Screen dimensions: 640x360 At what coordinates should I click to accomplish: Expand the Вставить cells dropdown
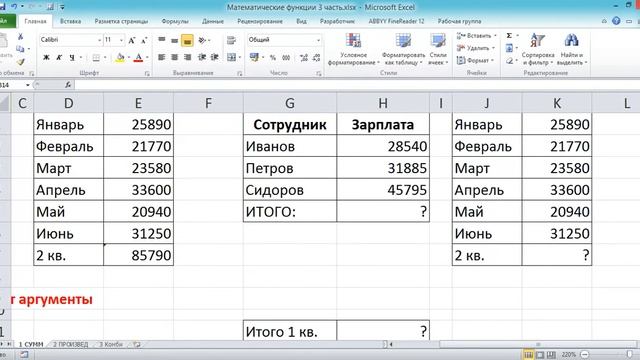pyautogui.click(x=495, y=36)
